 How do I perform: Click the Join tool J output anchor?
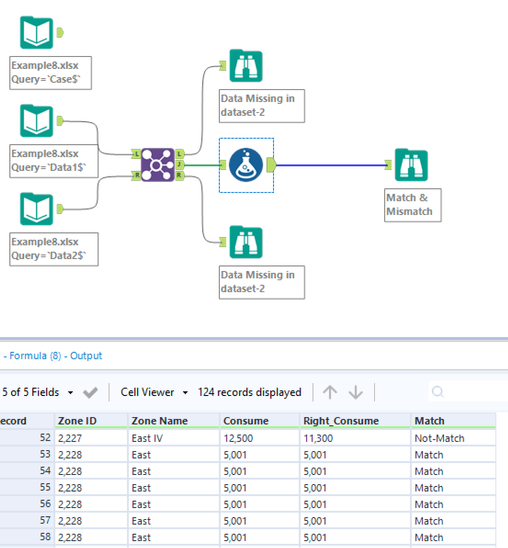[179, 165]
